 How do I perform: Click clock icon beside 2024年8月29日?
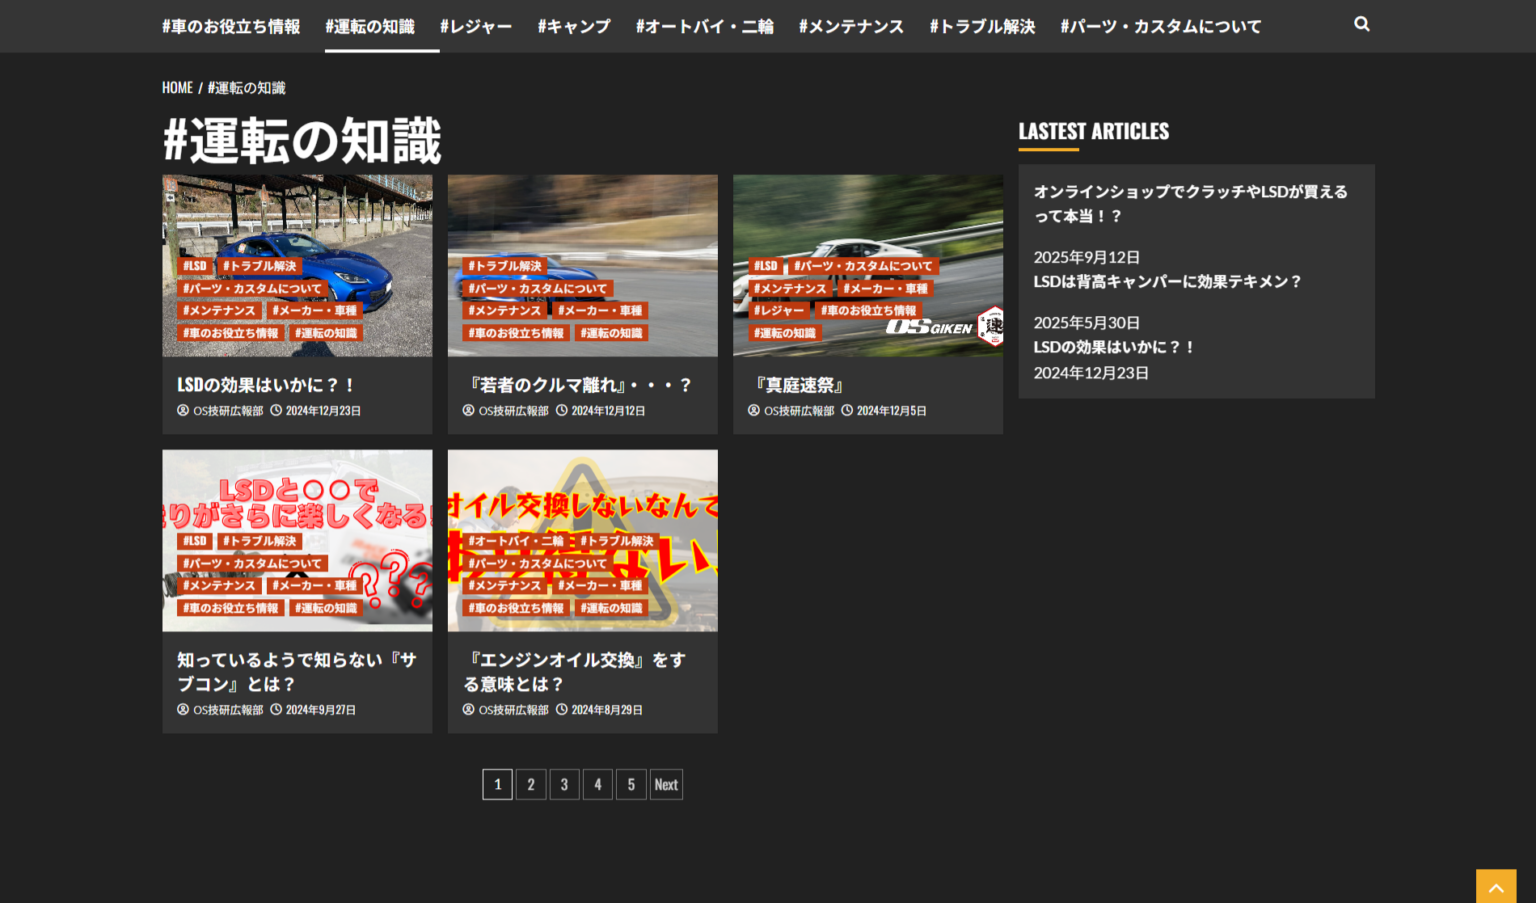tap(561, 709)
